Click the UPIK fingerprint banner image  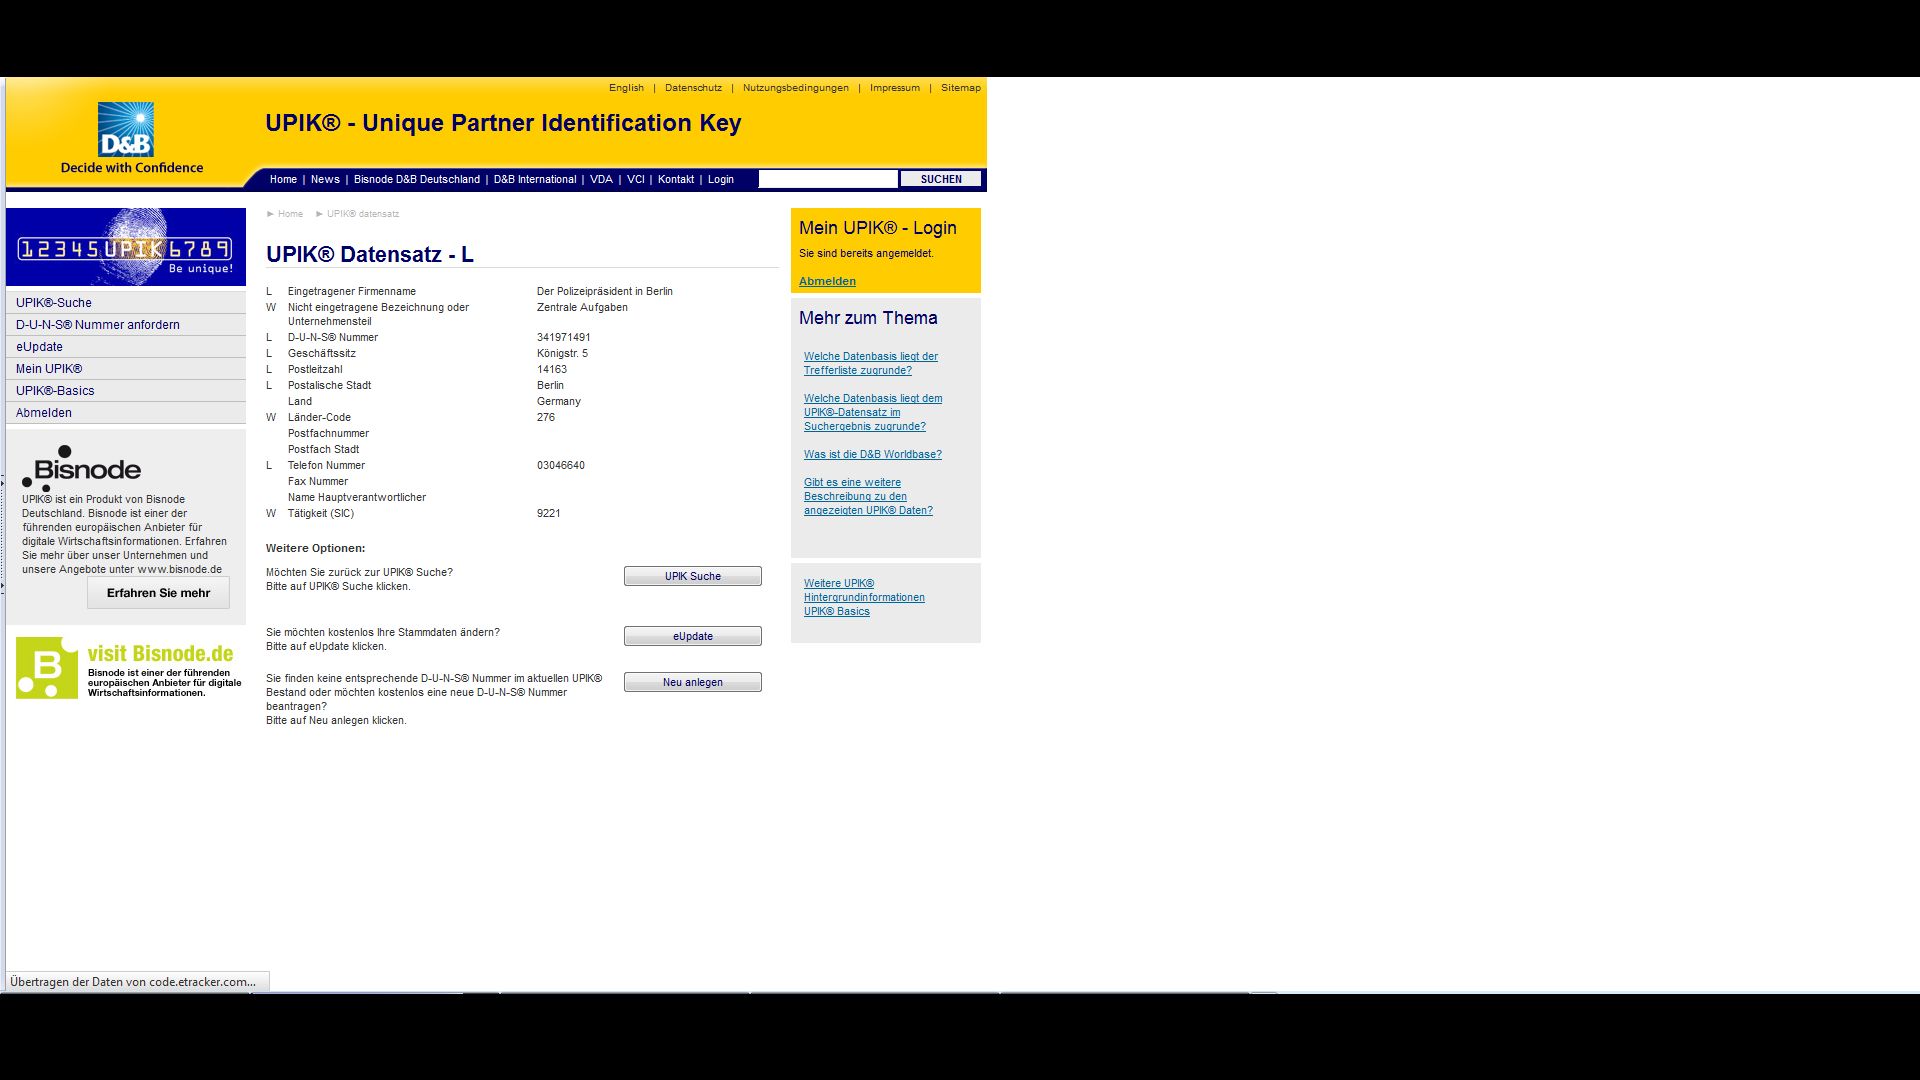pos(126,247)
